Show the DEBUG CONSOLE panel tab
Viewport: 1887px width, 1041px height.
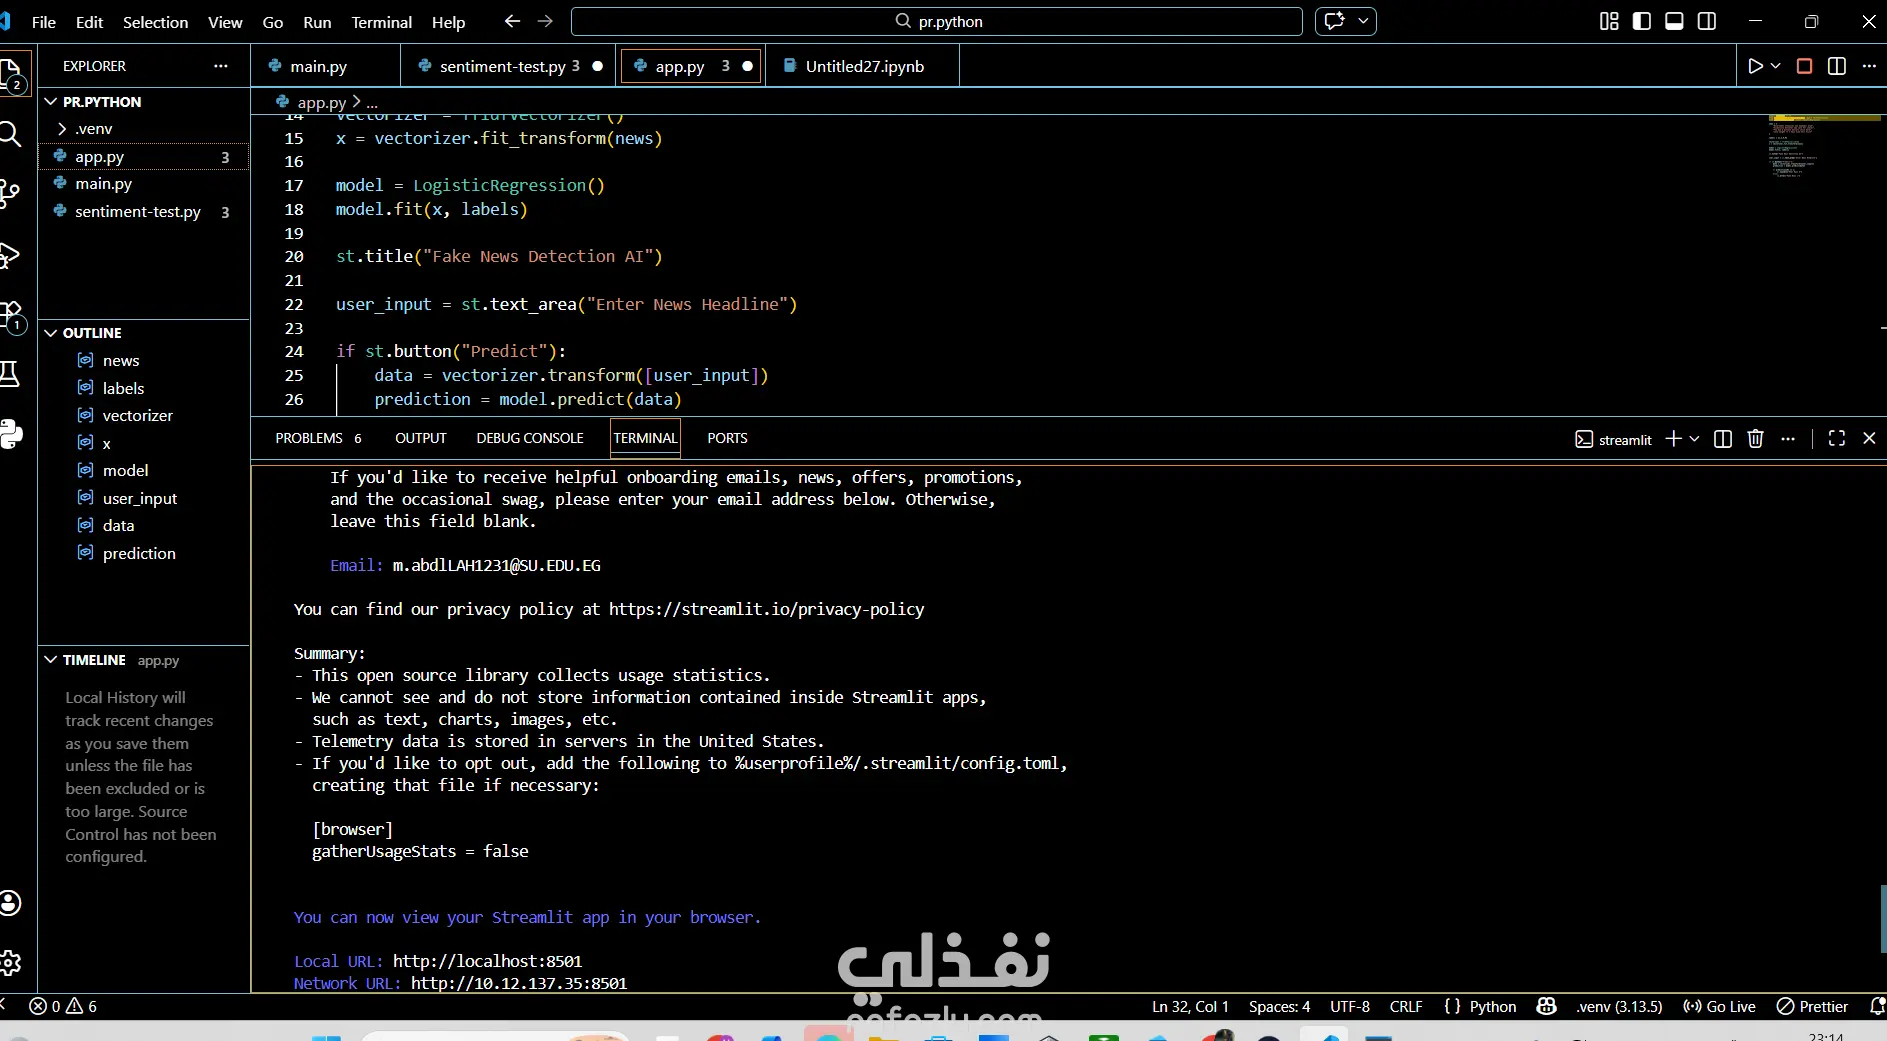[530, 438]
